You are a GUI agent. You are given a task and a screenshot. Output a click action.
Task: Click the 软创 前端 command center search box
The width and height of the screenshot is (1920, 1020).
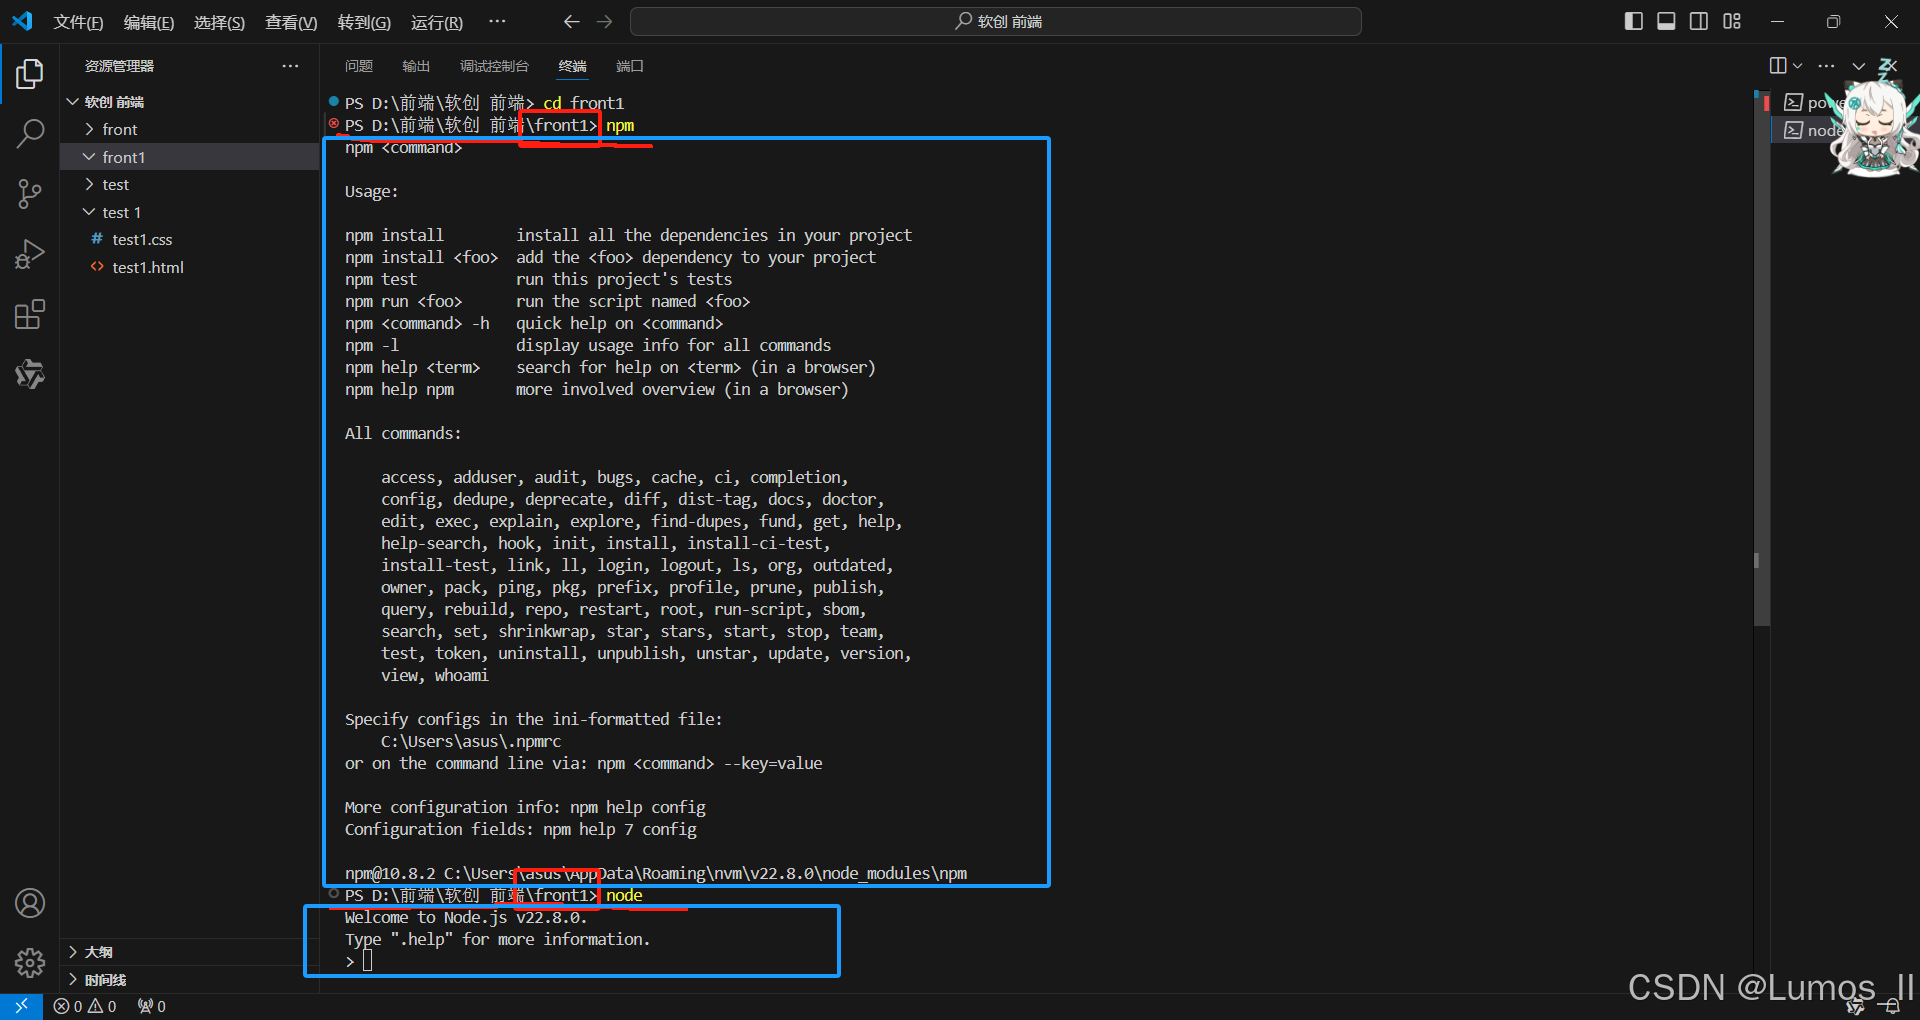pos(996,21)
